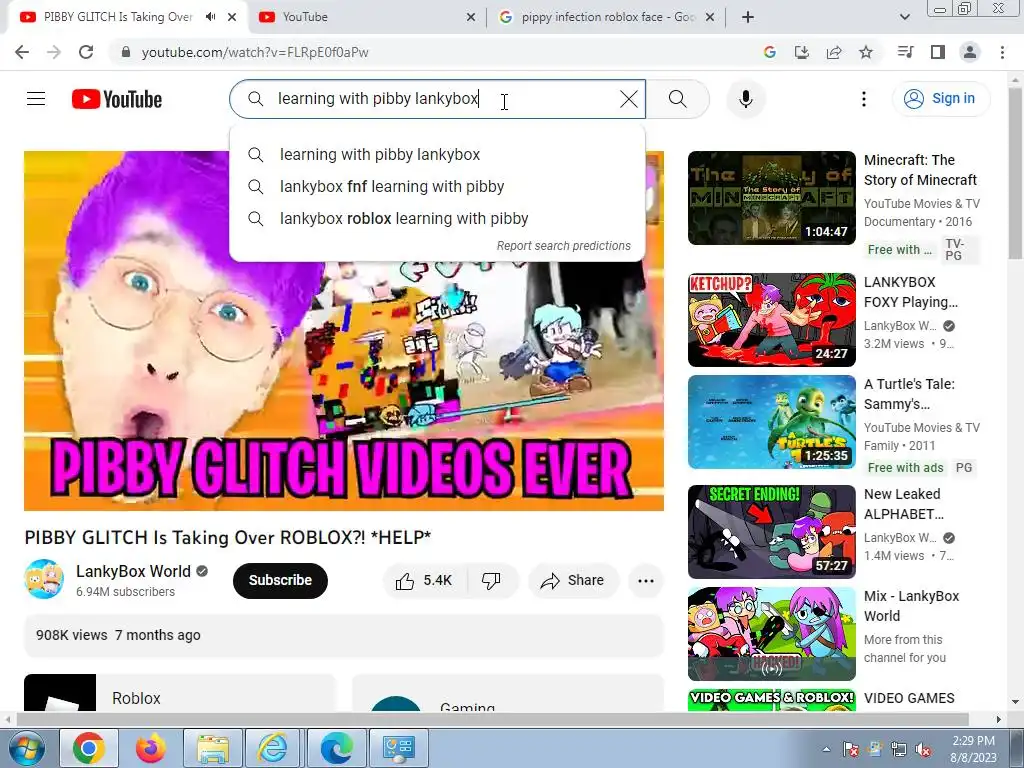Screen dimensions: 1024x768
Task: Switch to the pippy infection roblox face tab
Action: pyautogui.click(x=607, y=17)
